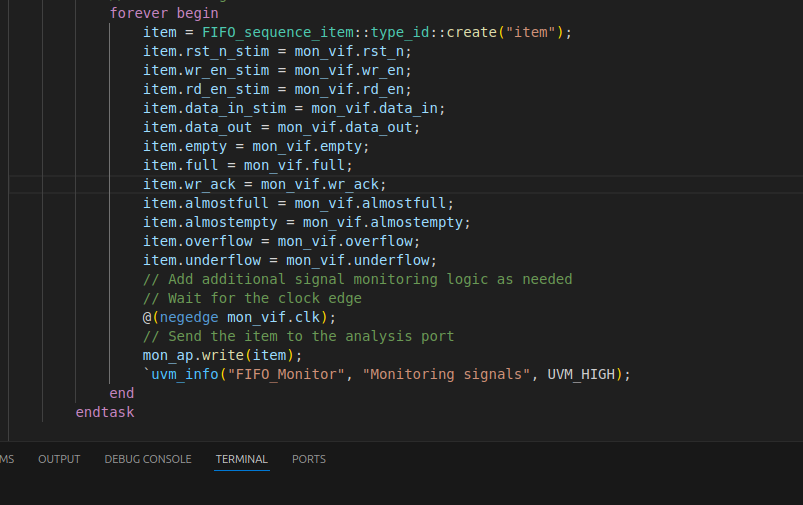Switch to the DEBUG CONSOLE tab
The height and width of the screenshot is (505, 803).
point(148,459)
